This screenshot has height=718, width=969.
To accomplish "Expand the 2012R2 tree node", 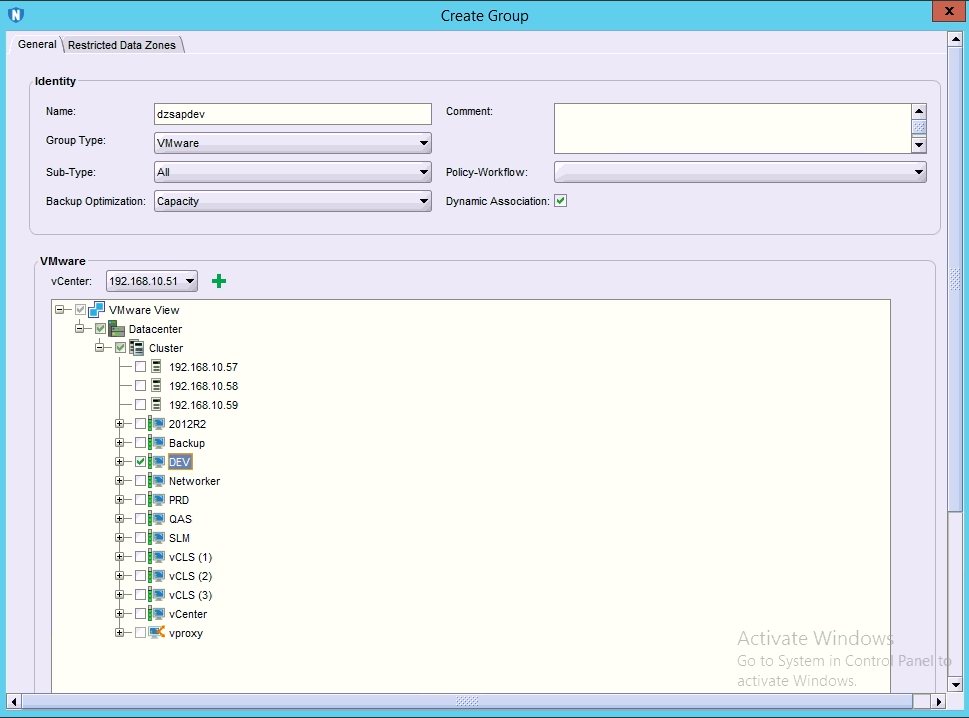I will (x=120, y=424).
